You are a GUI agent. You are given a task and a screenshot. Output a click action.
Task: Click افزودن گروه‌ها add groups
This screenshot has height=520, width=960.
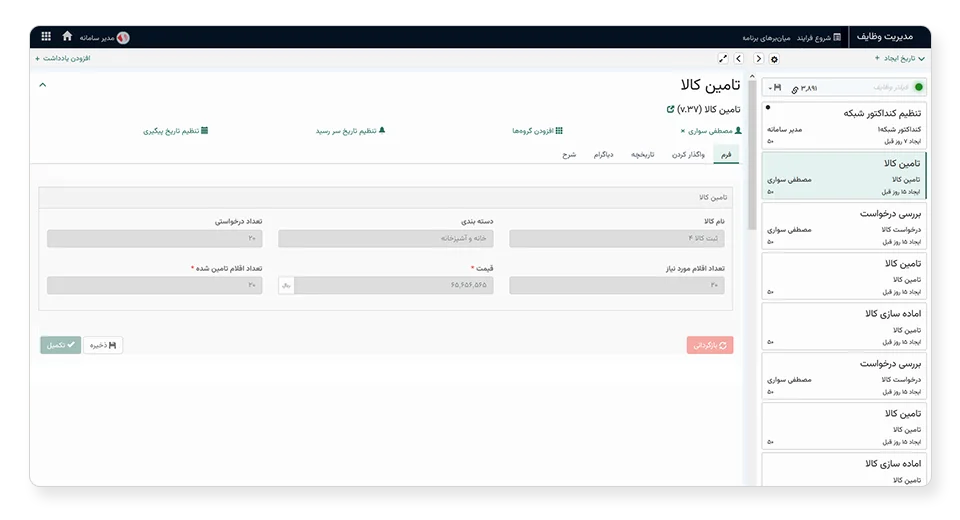[537, 130]
